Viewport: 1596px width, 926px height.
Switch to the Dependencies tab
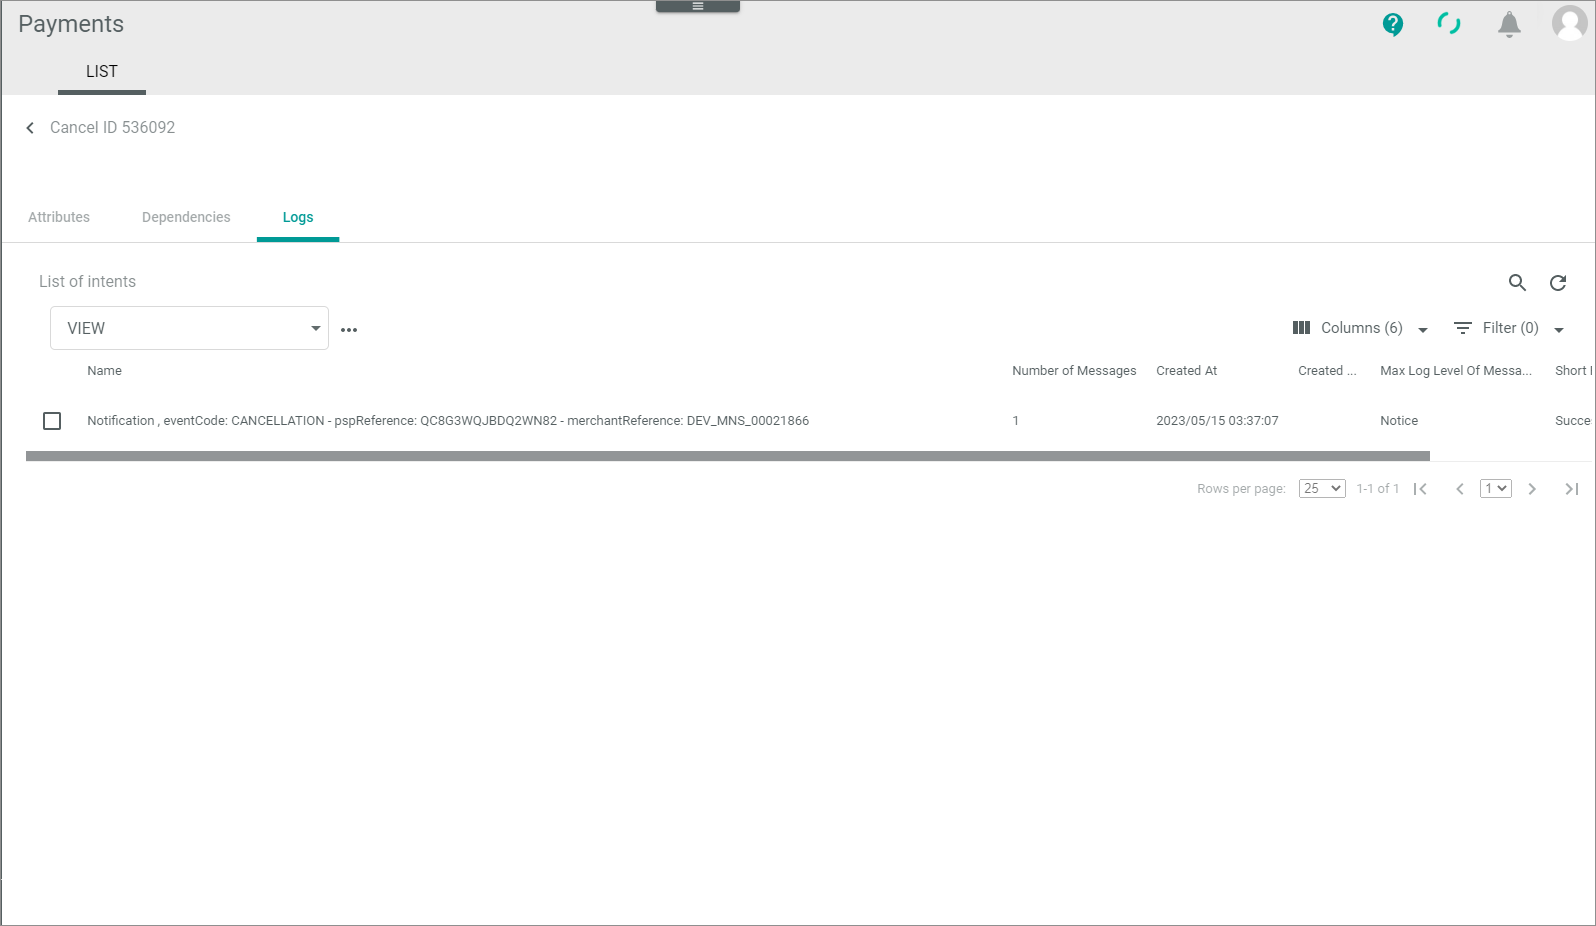tap(186, 217)
